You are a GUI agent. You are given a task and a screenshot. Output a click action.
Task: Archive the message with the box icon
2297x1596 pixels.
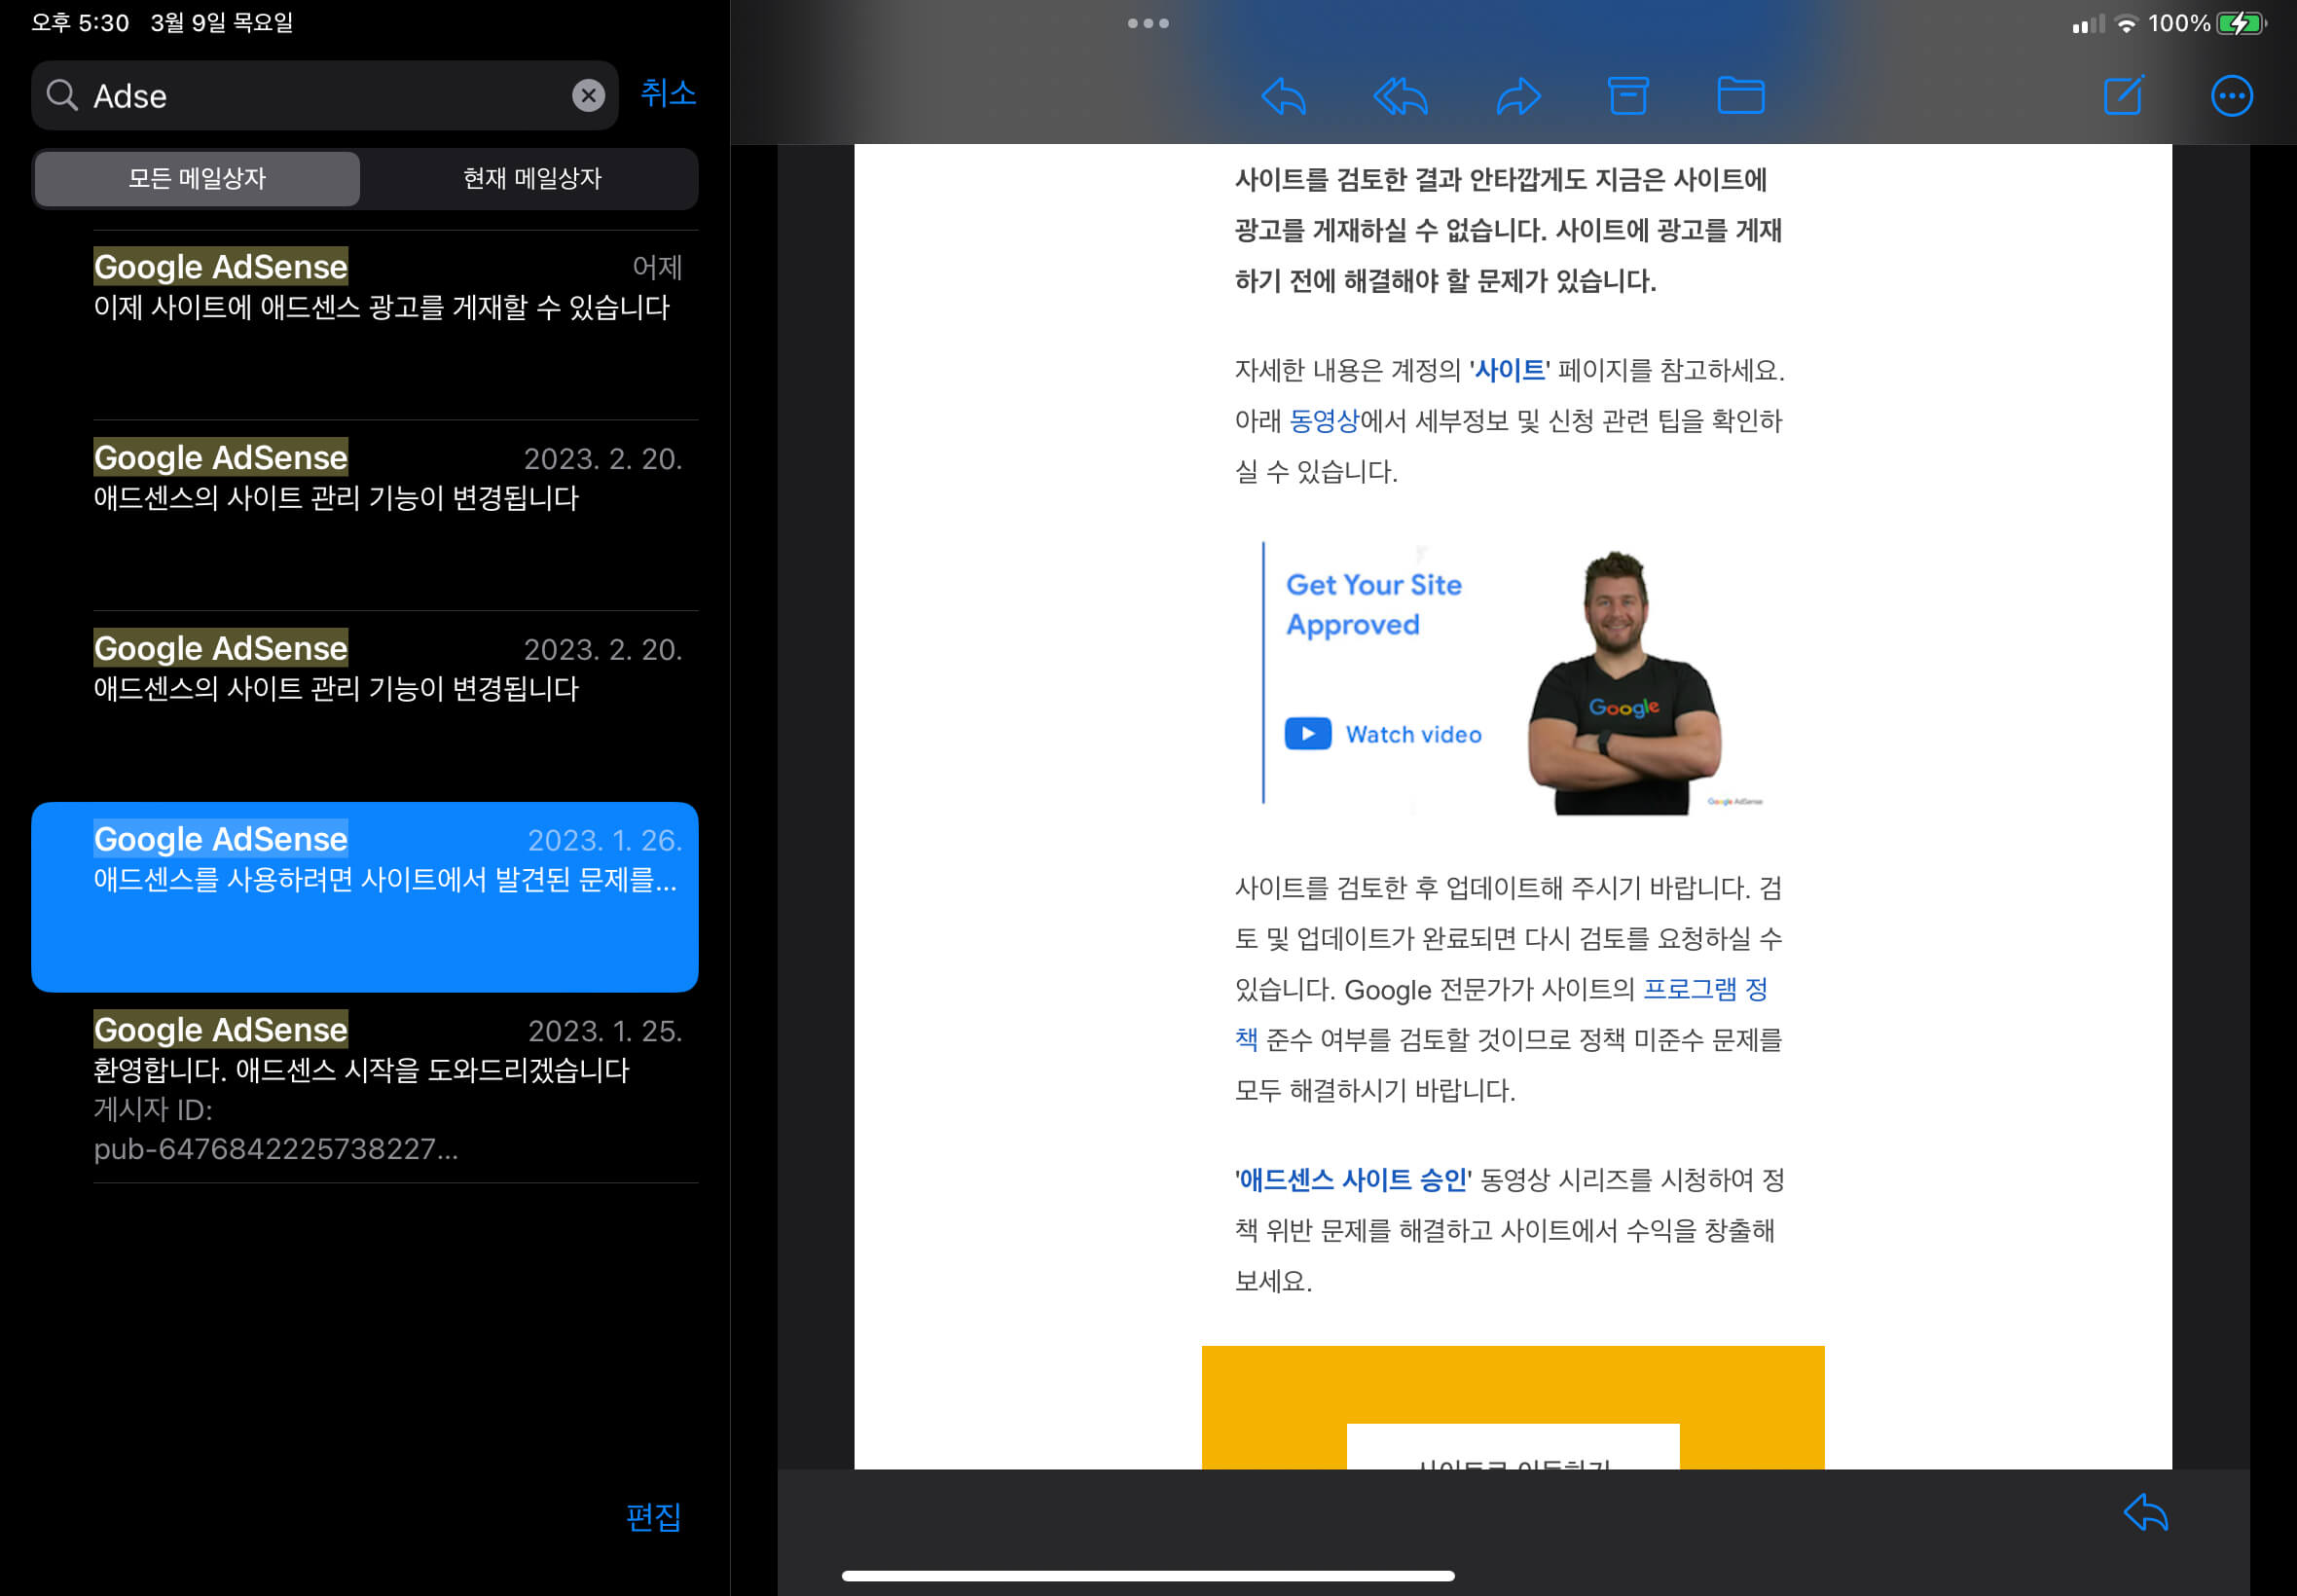coord(1628,96)
